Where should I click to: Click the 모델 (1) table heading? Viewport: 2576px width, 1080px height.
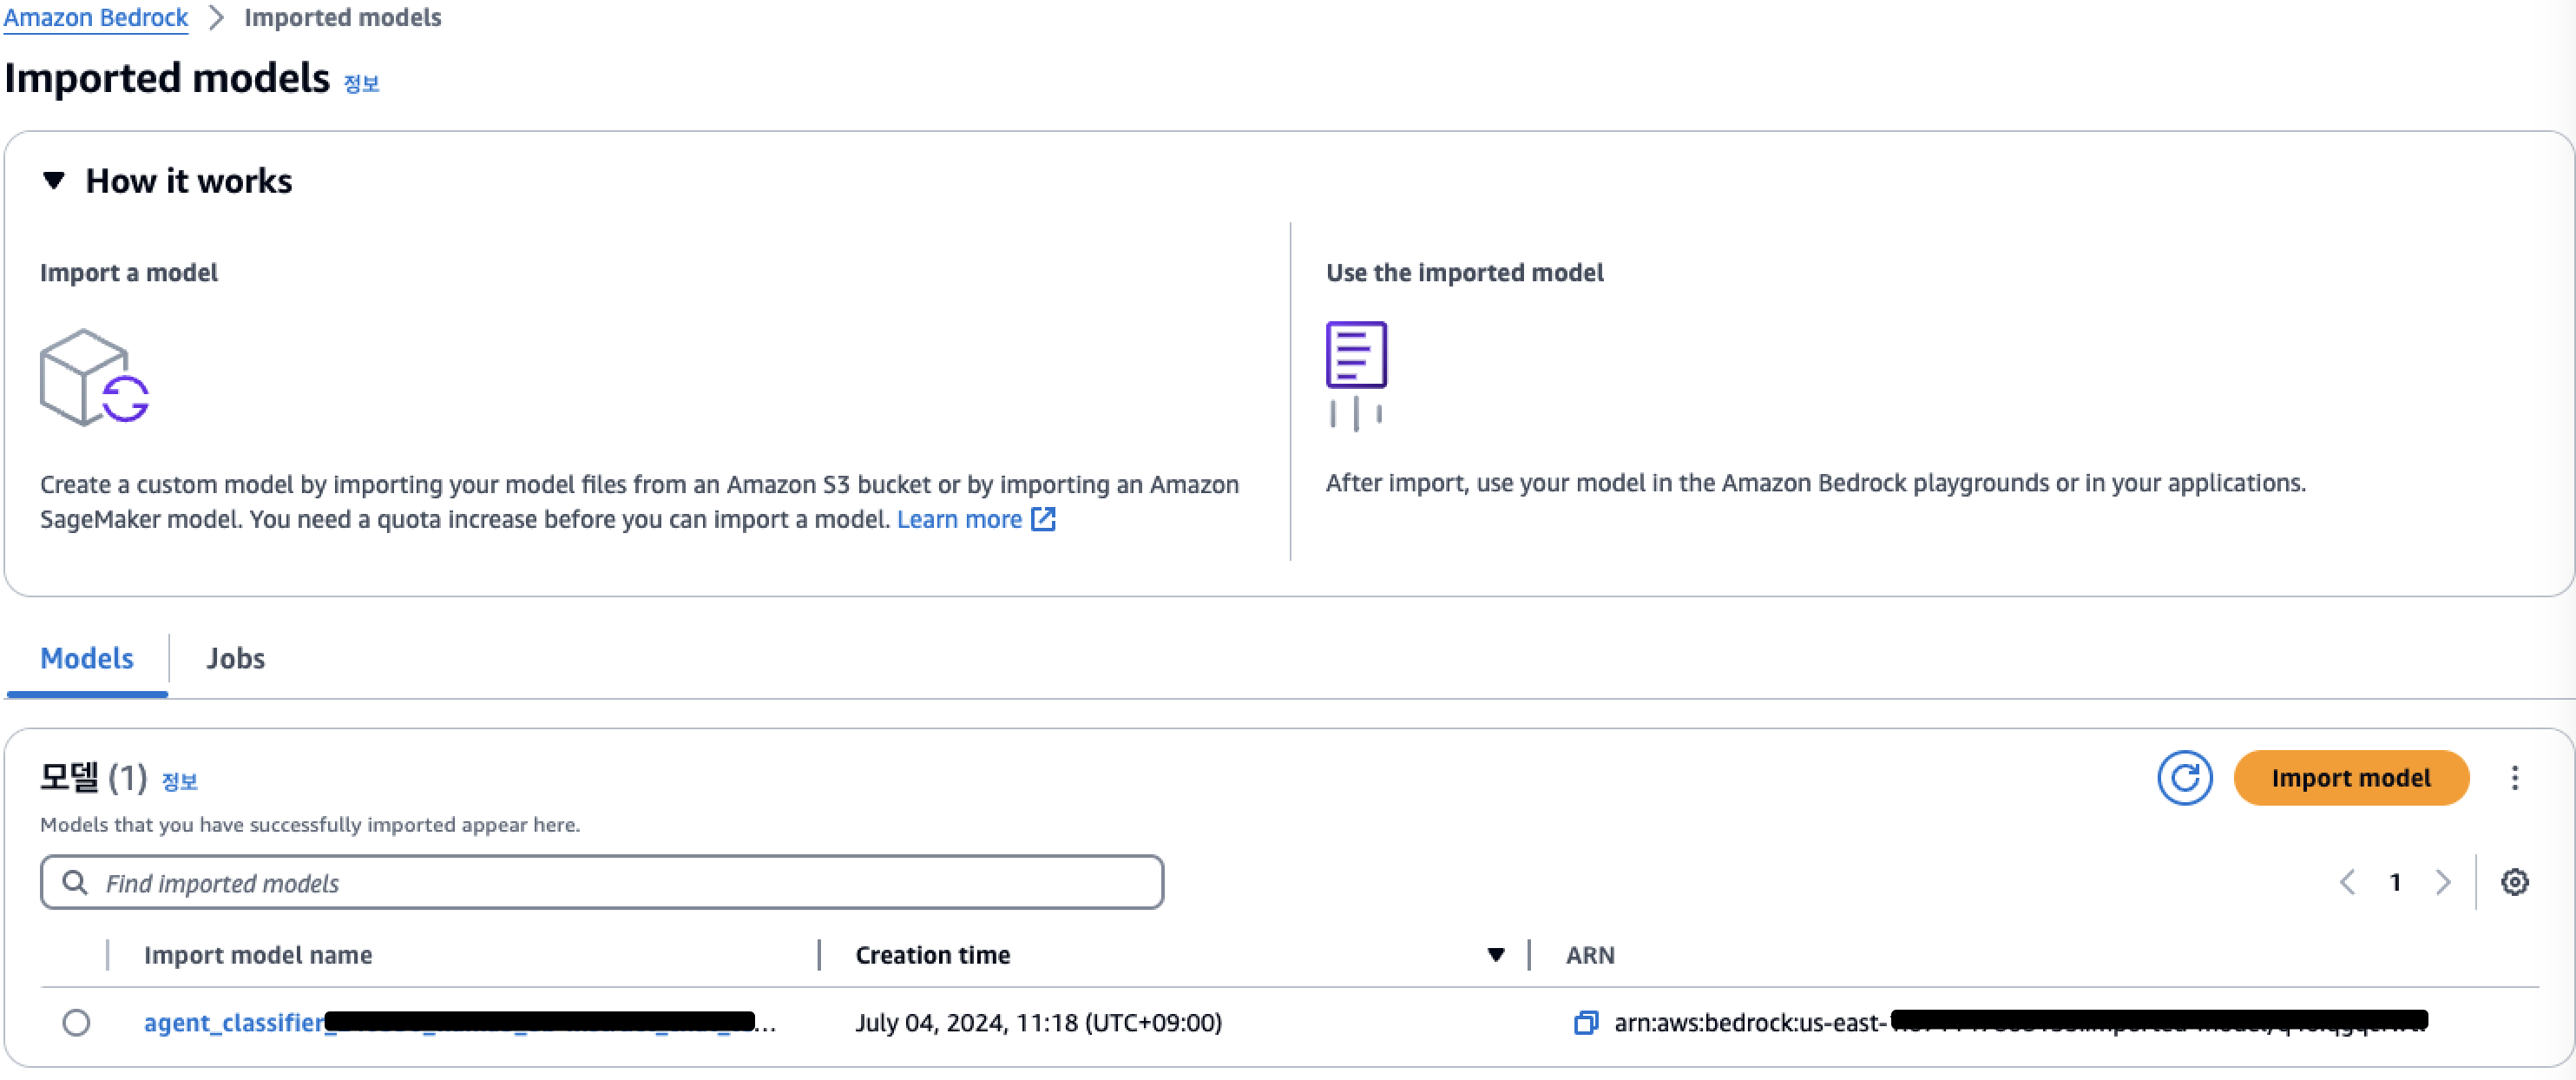tap(93, 777)
